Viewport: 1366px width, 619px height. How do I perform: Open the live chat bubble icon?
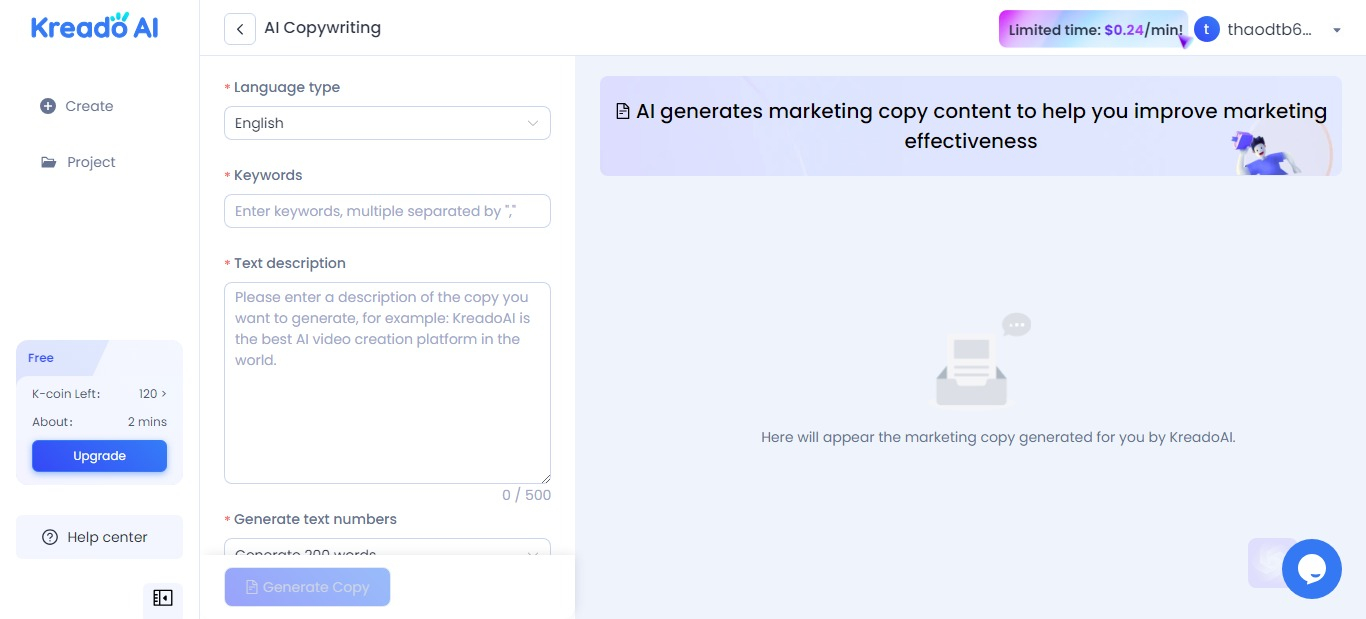point(1311,569)
